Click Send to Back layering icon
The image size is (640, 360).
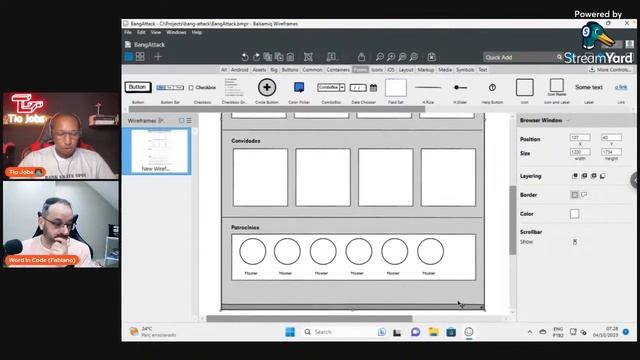602,176
